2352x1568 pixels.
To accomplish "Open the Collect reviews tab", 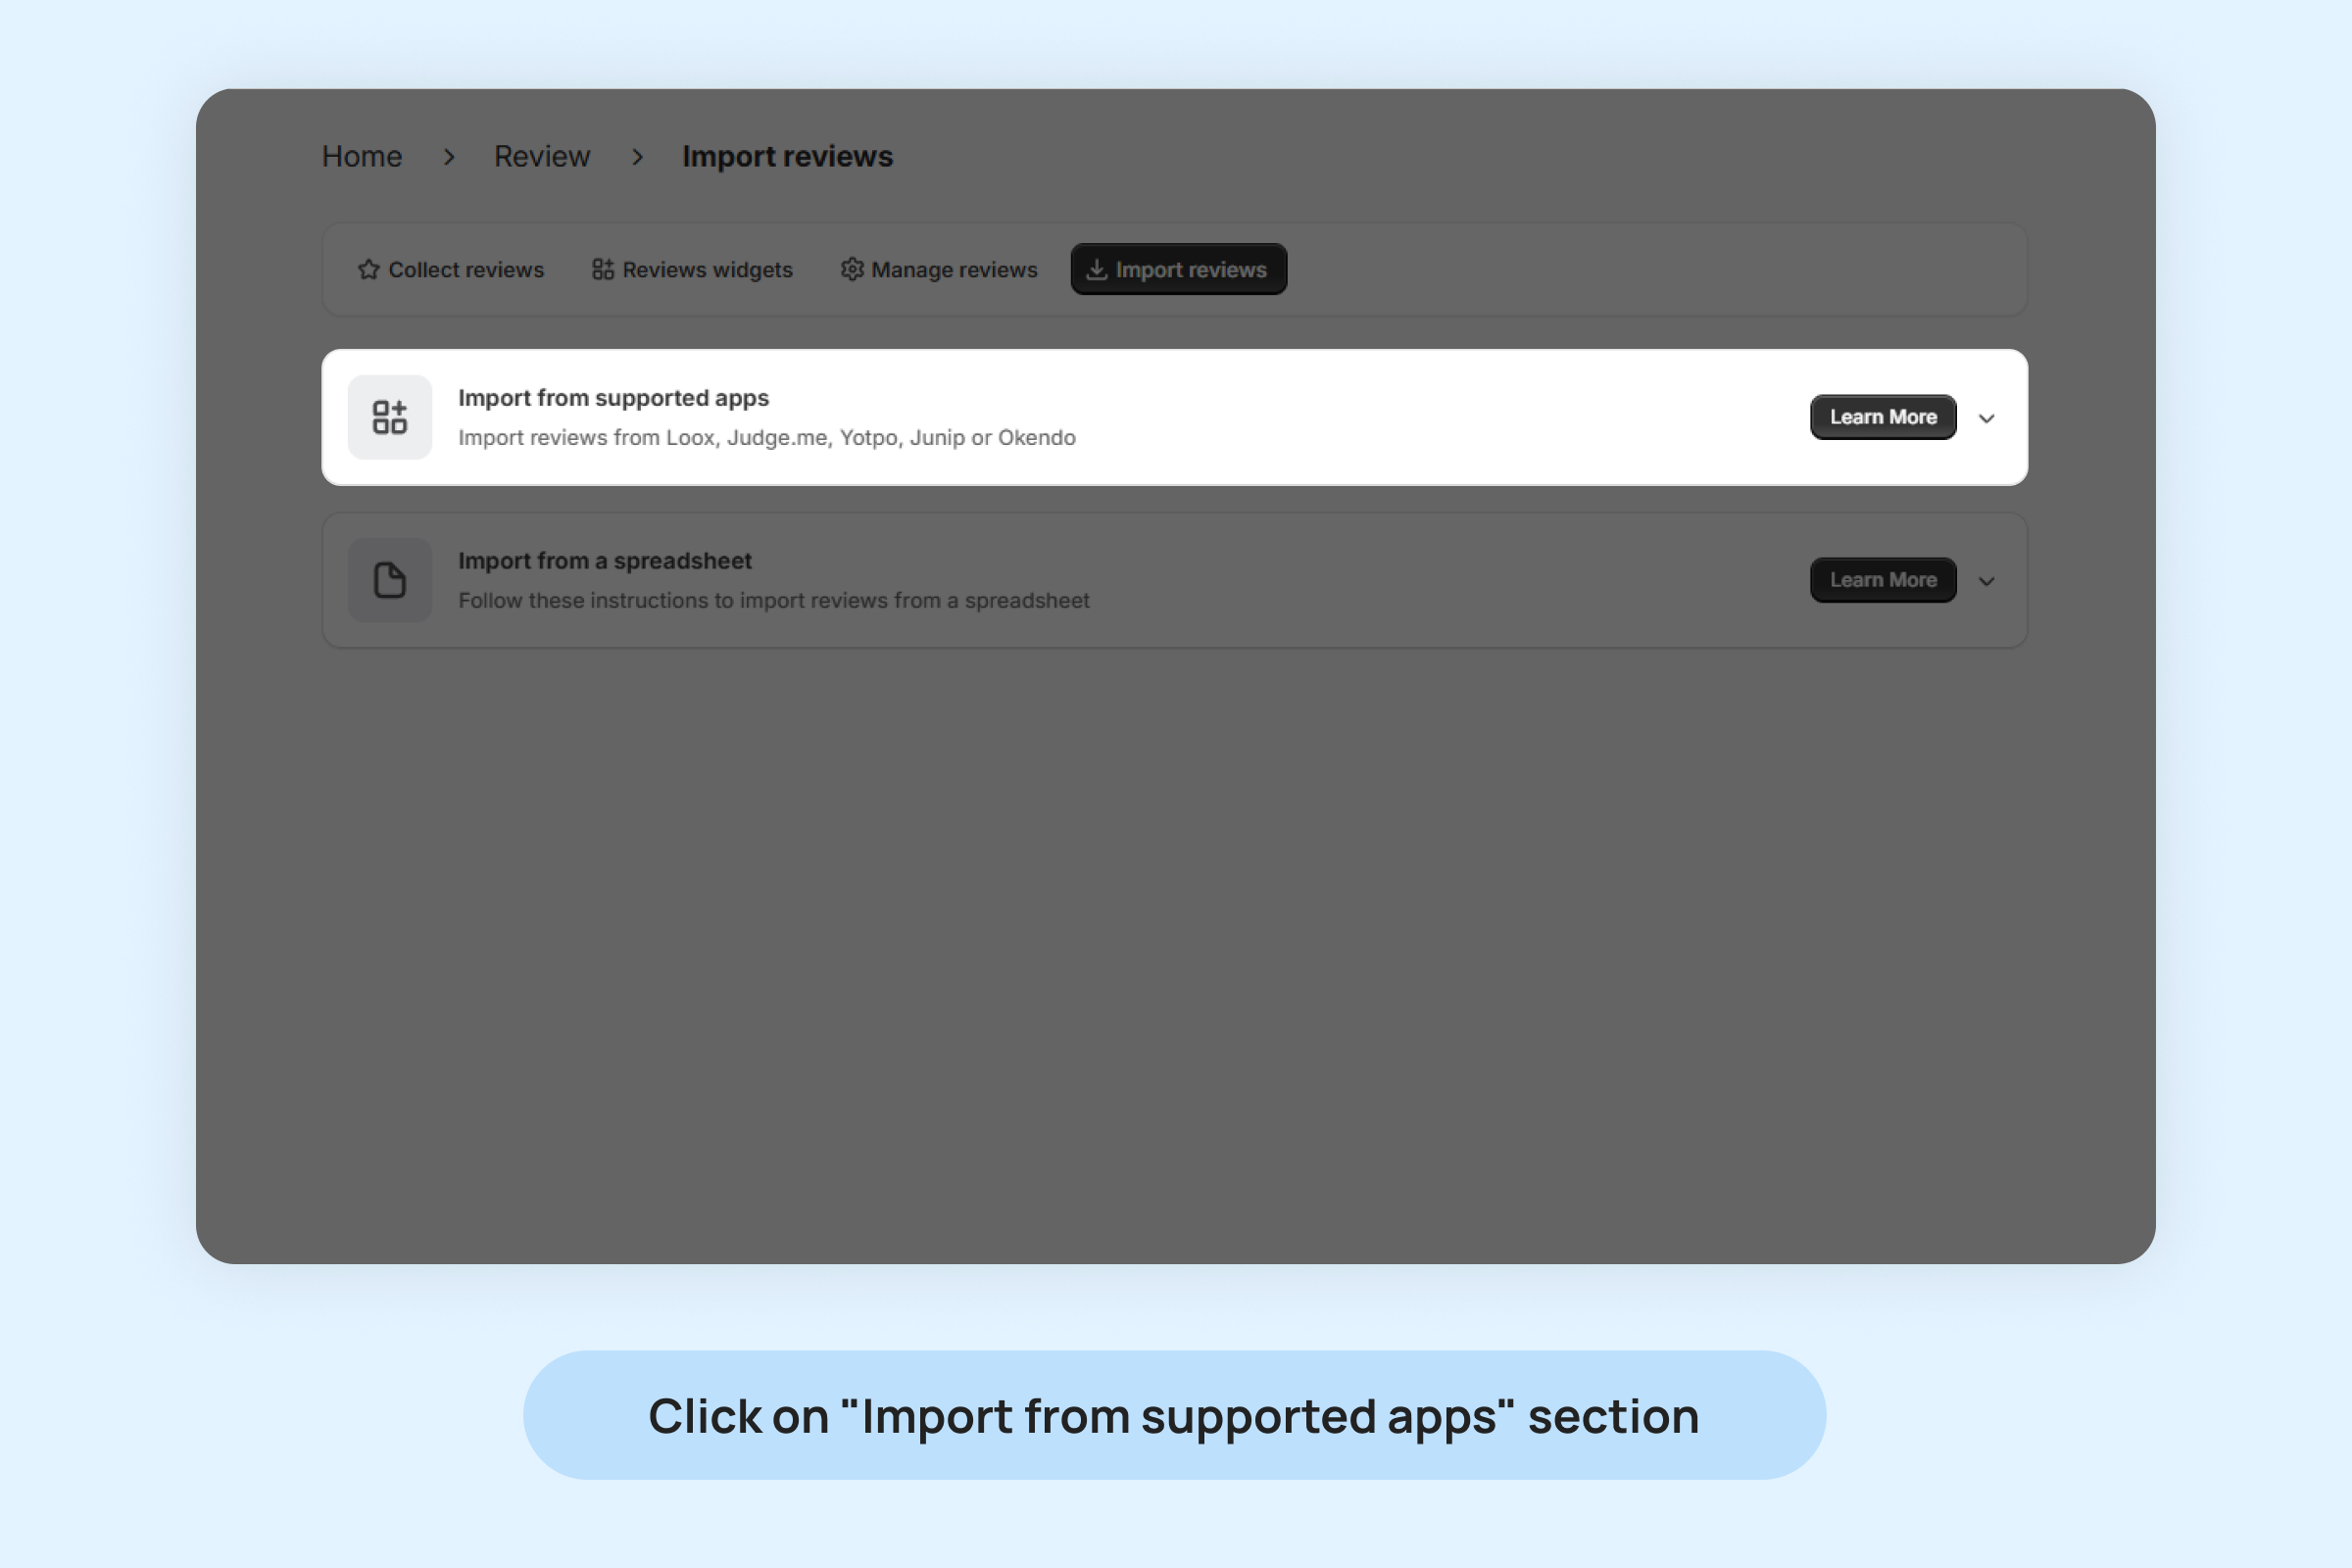I will click(451, 270).
